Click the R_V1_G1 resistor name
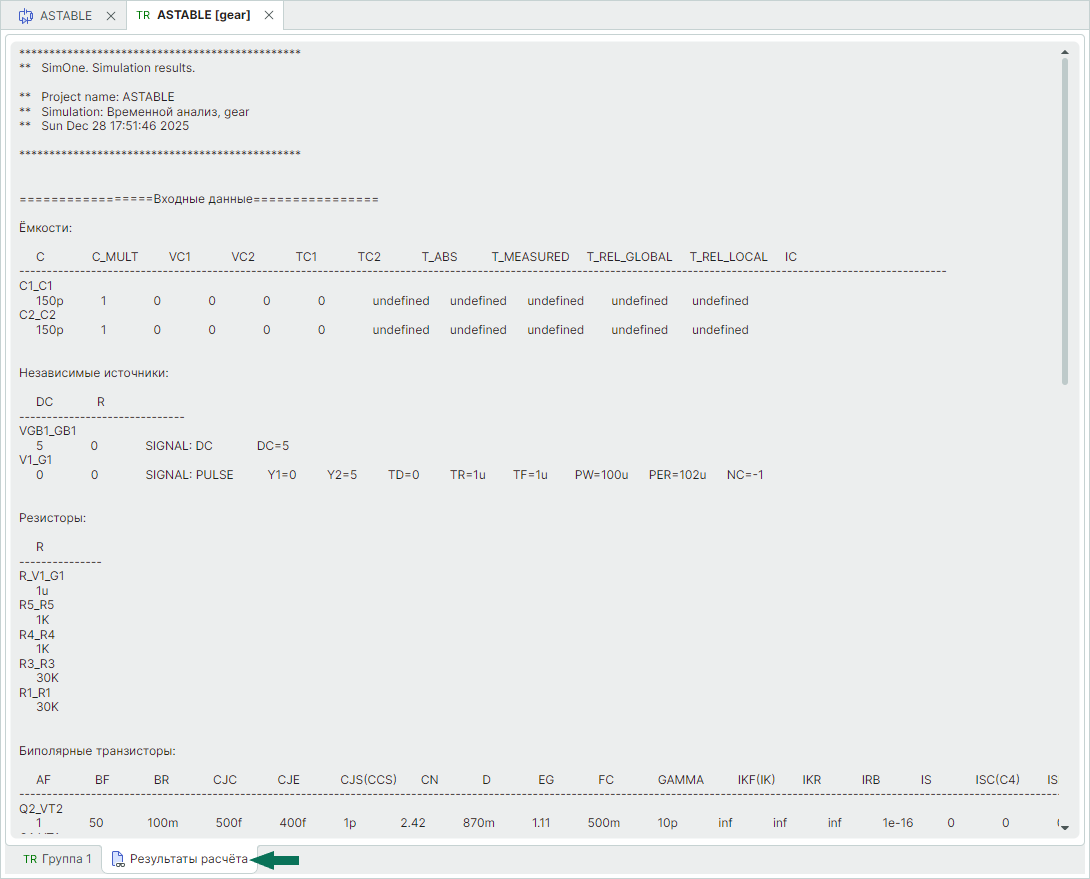This screenshot has width=1090, height=879. (42, 576)
